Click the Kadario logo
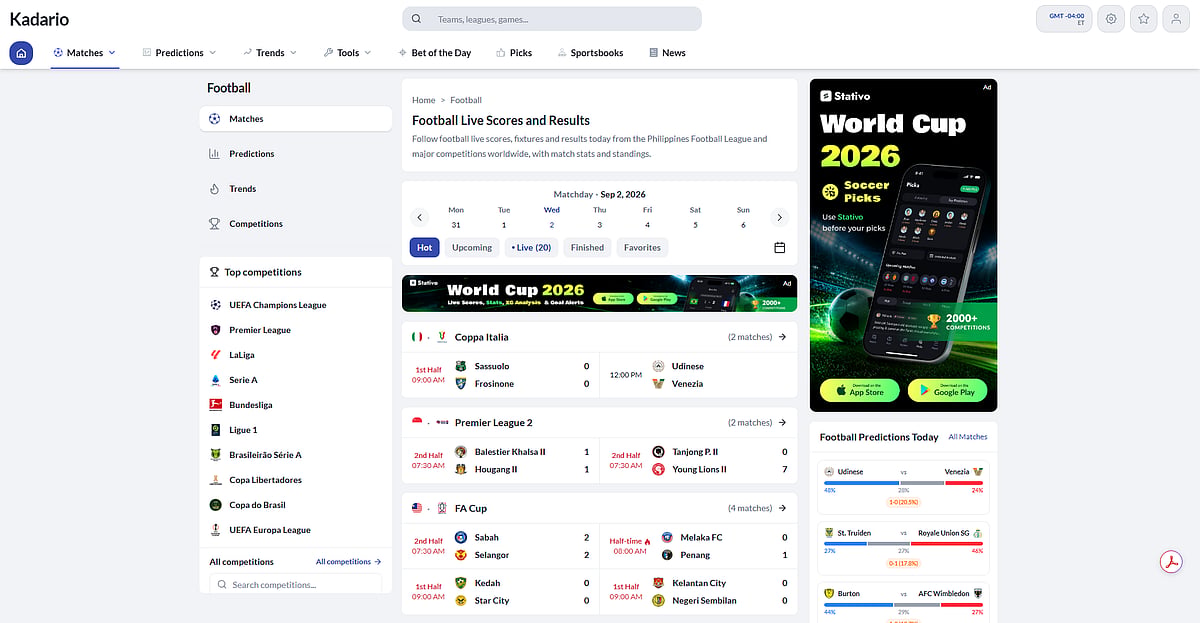Screen dimensions: 1200x623 pos(39,19)
